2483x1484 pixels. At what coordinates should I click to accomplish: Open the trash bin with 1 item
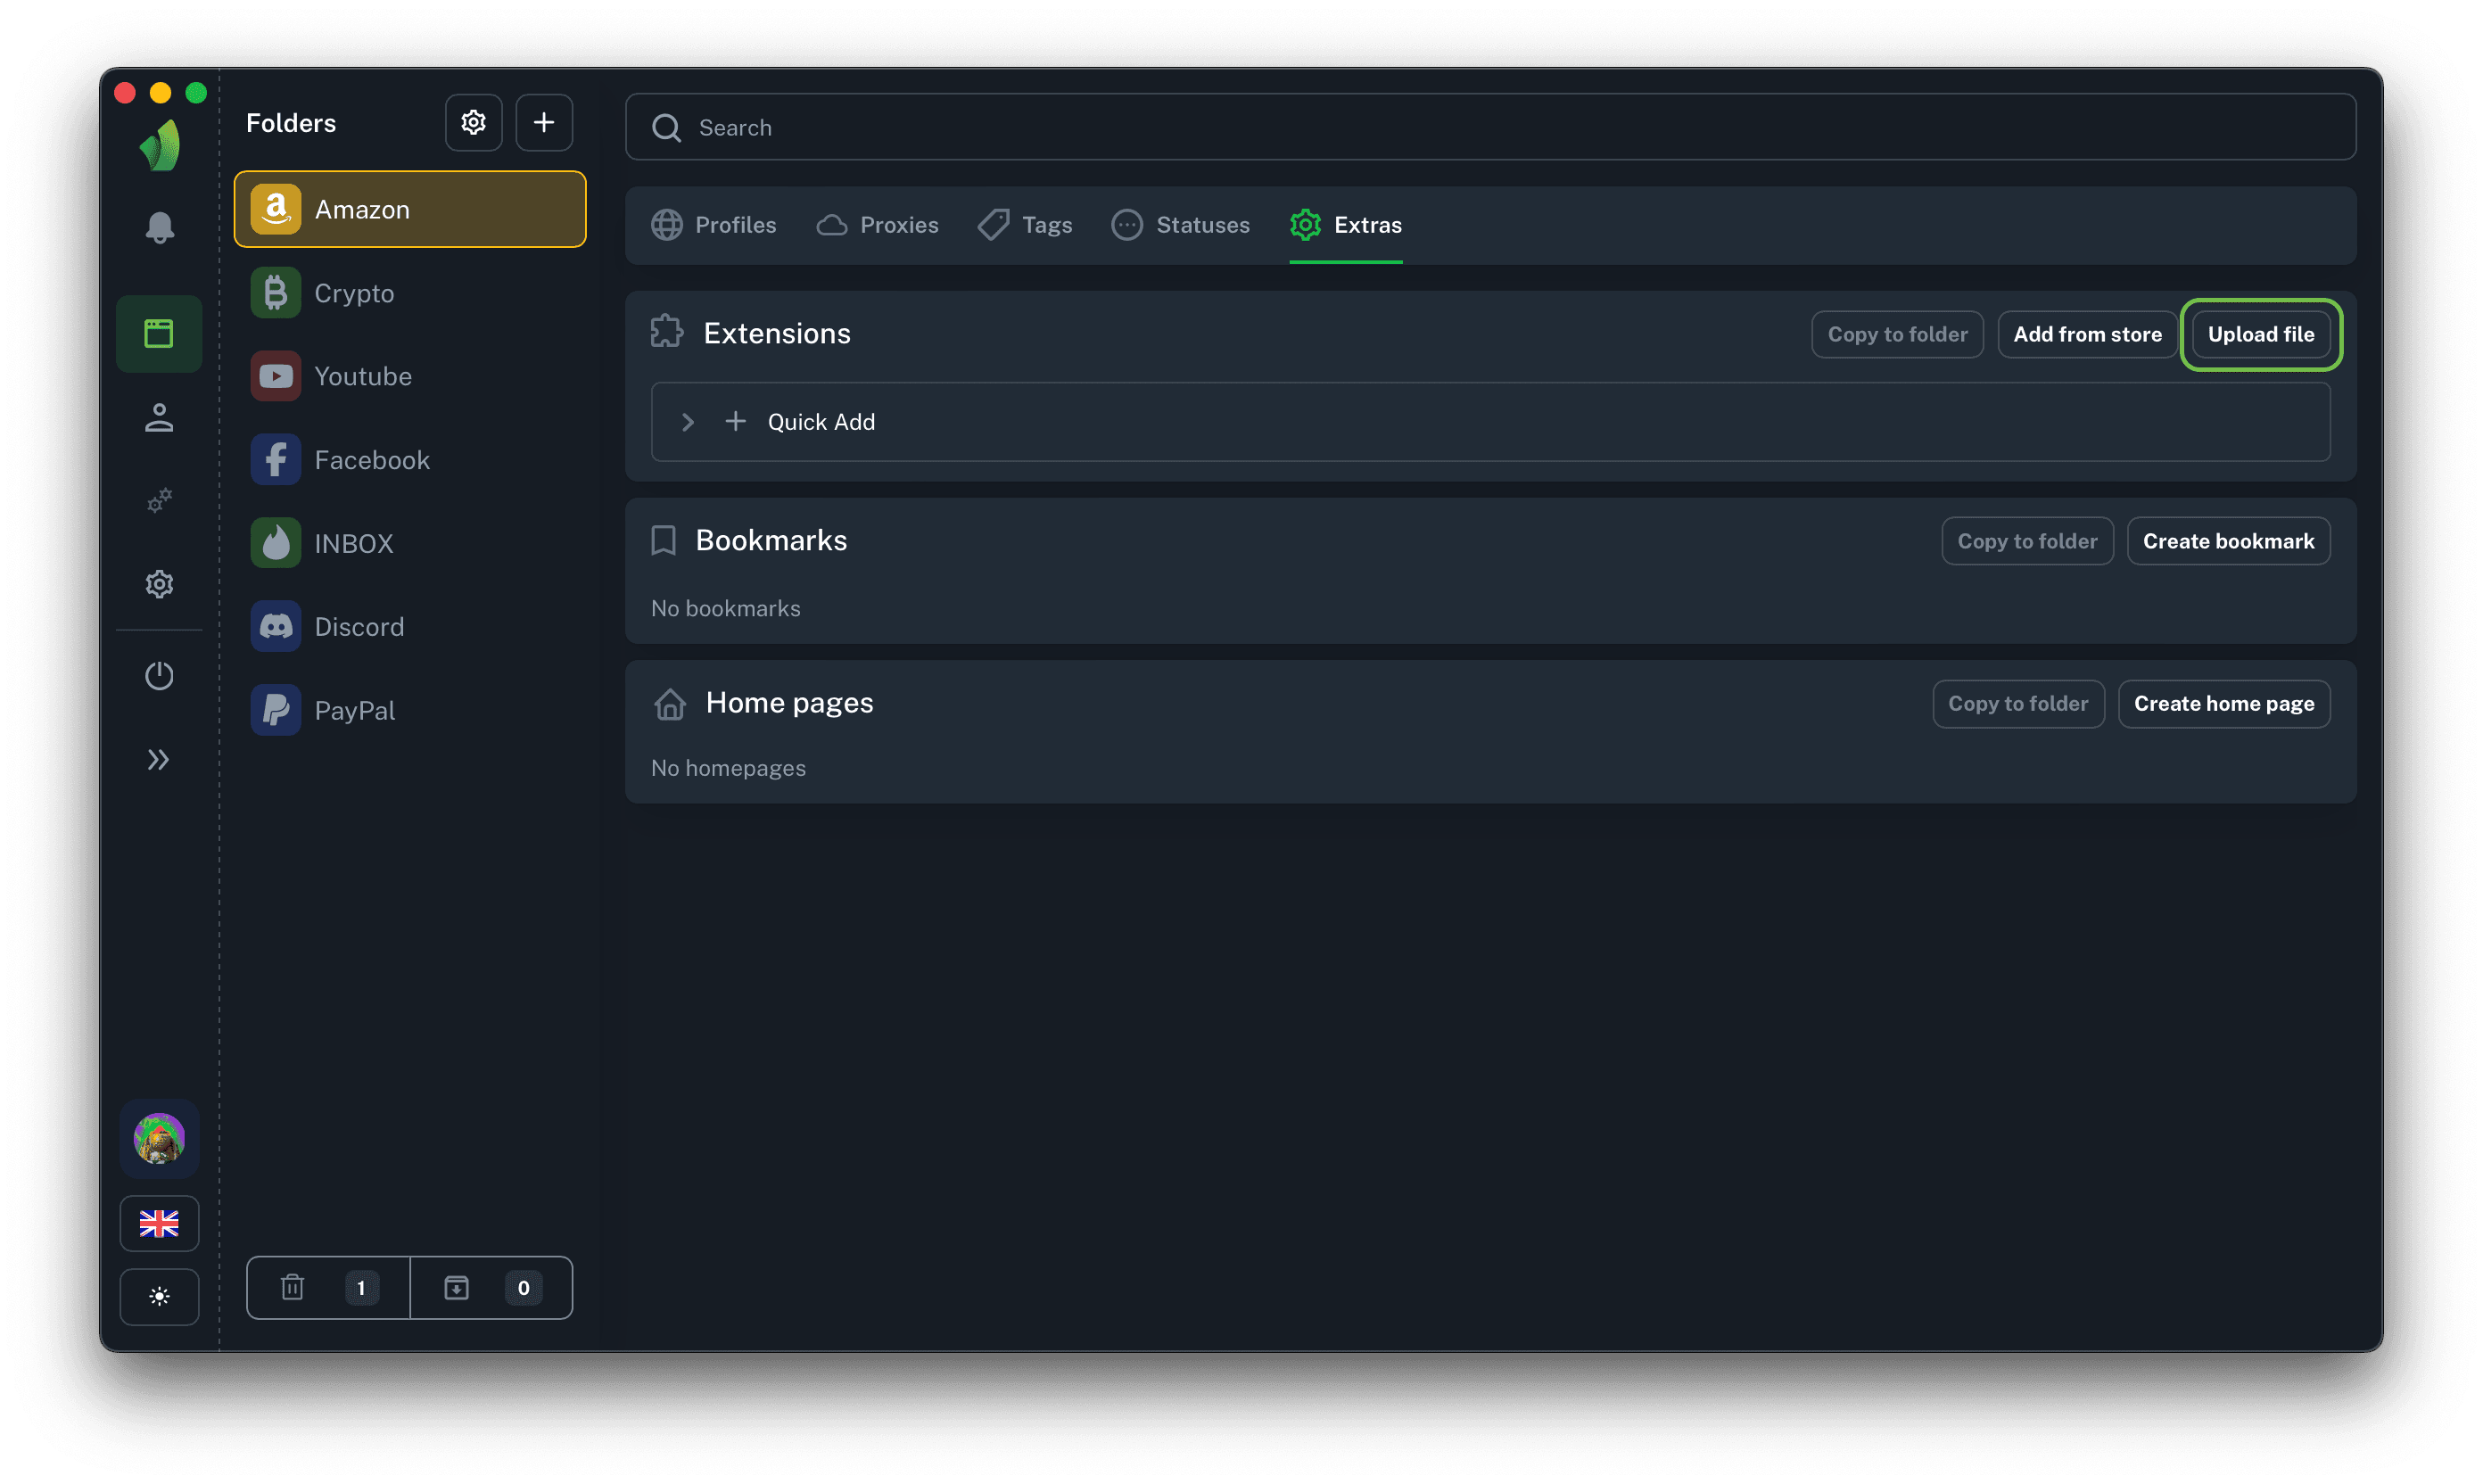[x=328, y=1288]
